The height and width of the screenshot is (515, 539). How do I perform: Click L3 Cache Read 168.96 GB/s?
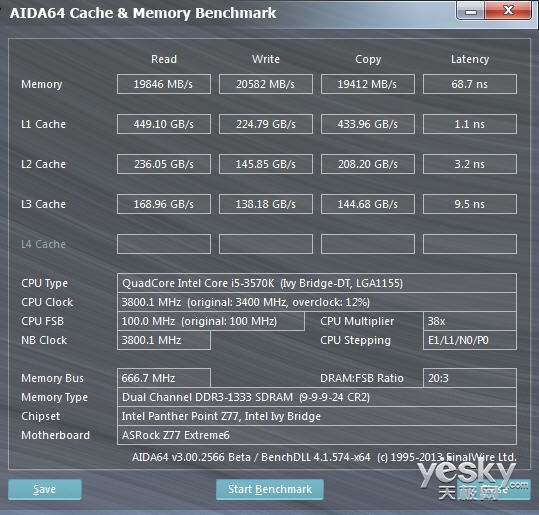(164, 204)
